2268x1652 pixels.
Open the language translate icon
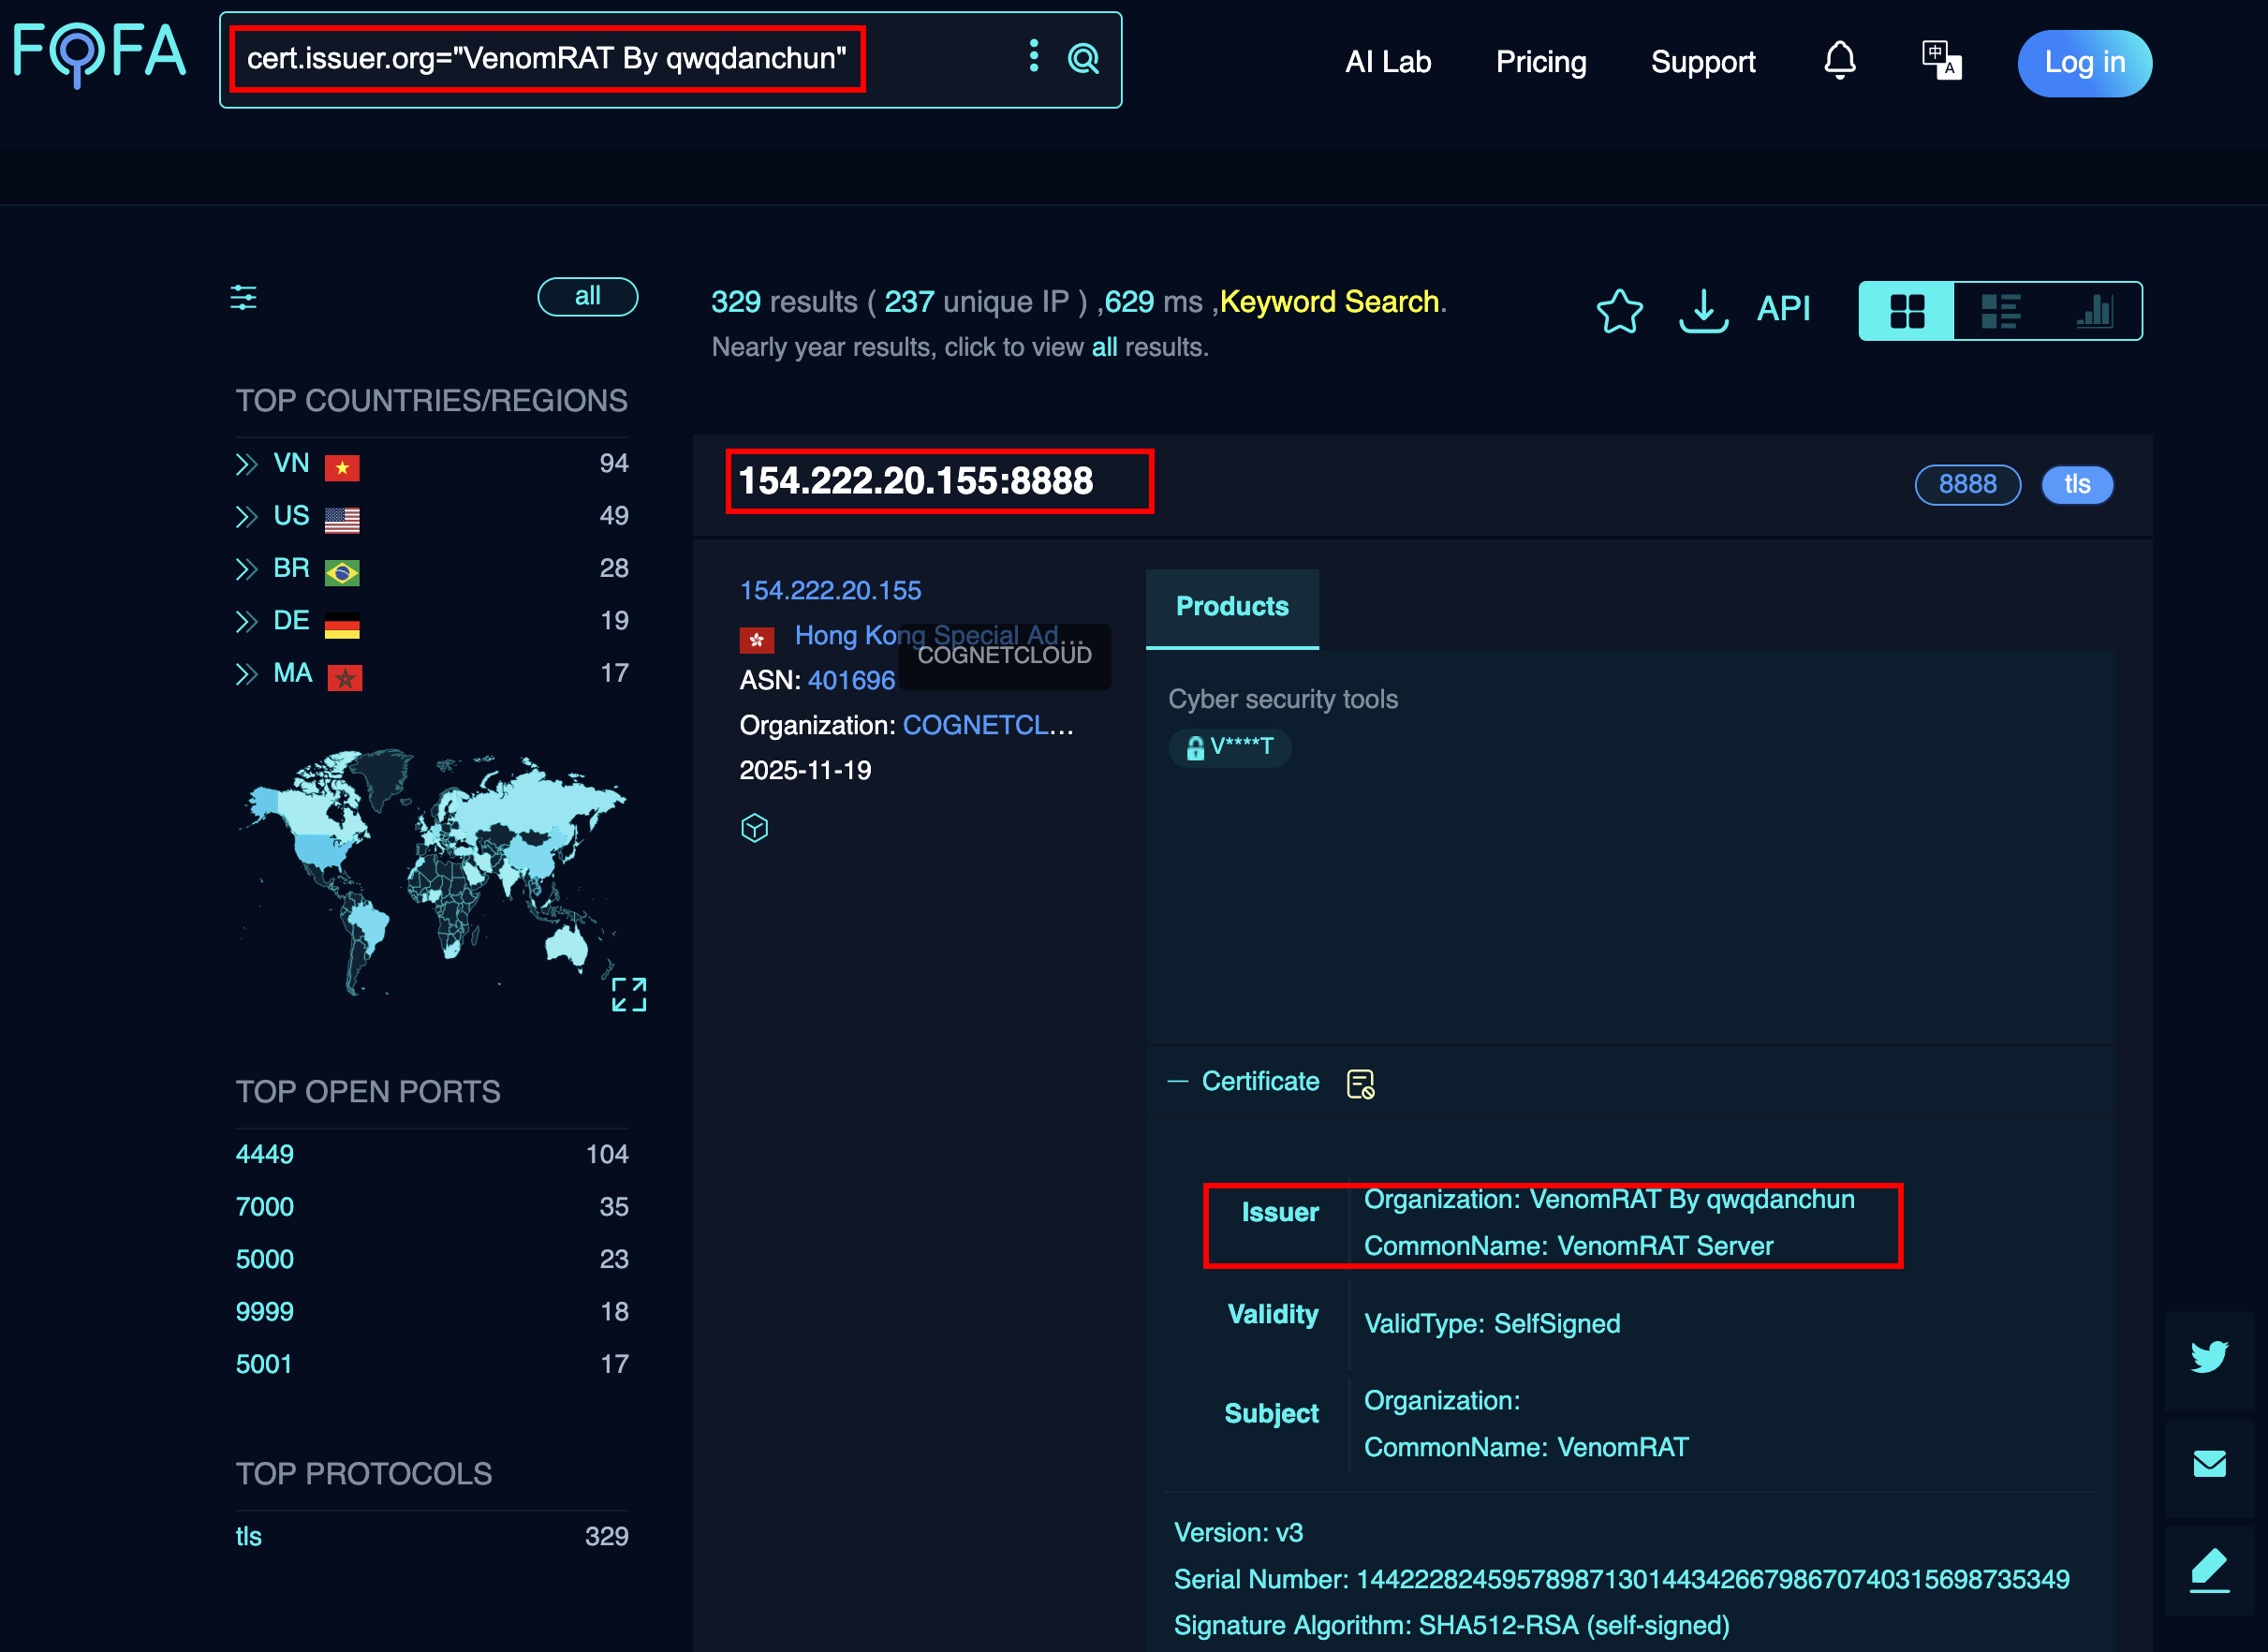point(1940,61)
